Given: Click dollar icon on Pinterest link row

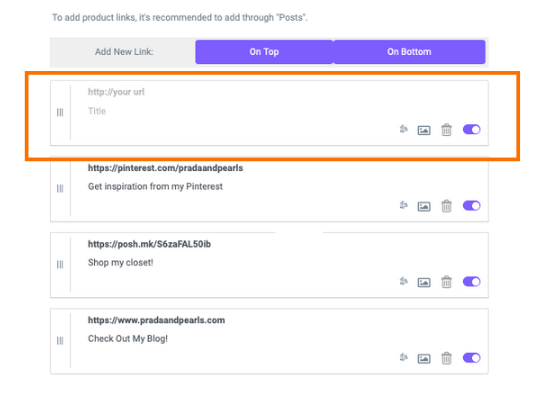Looking at the screenshot, I should click(403, 205).
